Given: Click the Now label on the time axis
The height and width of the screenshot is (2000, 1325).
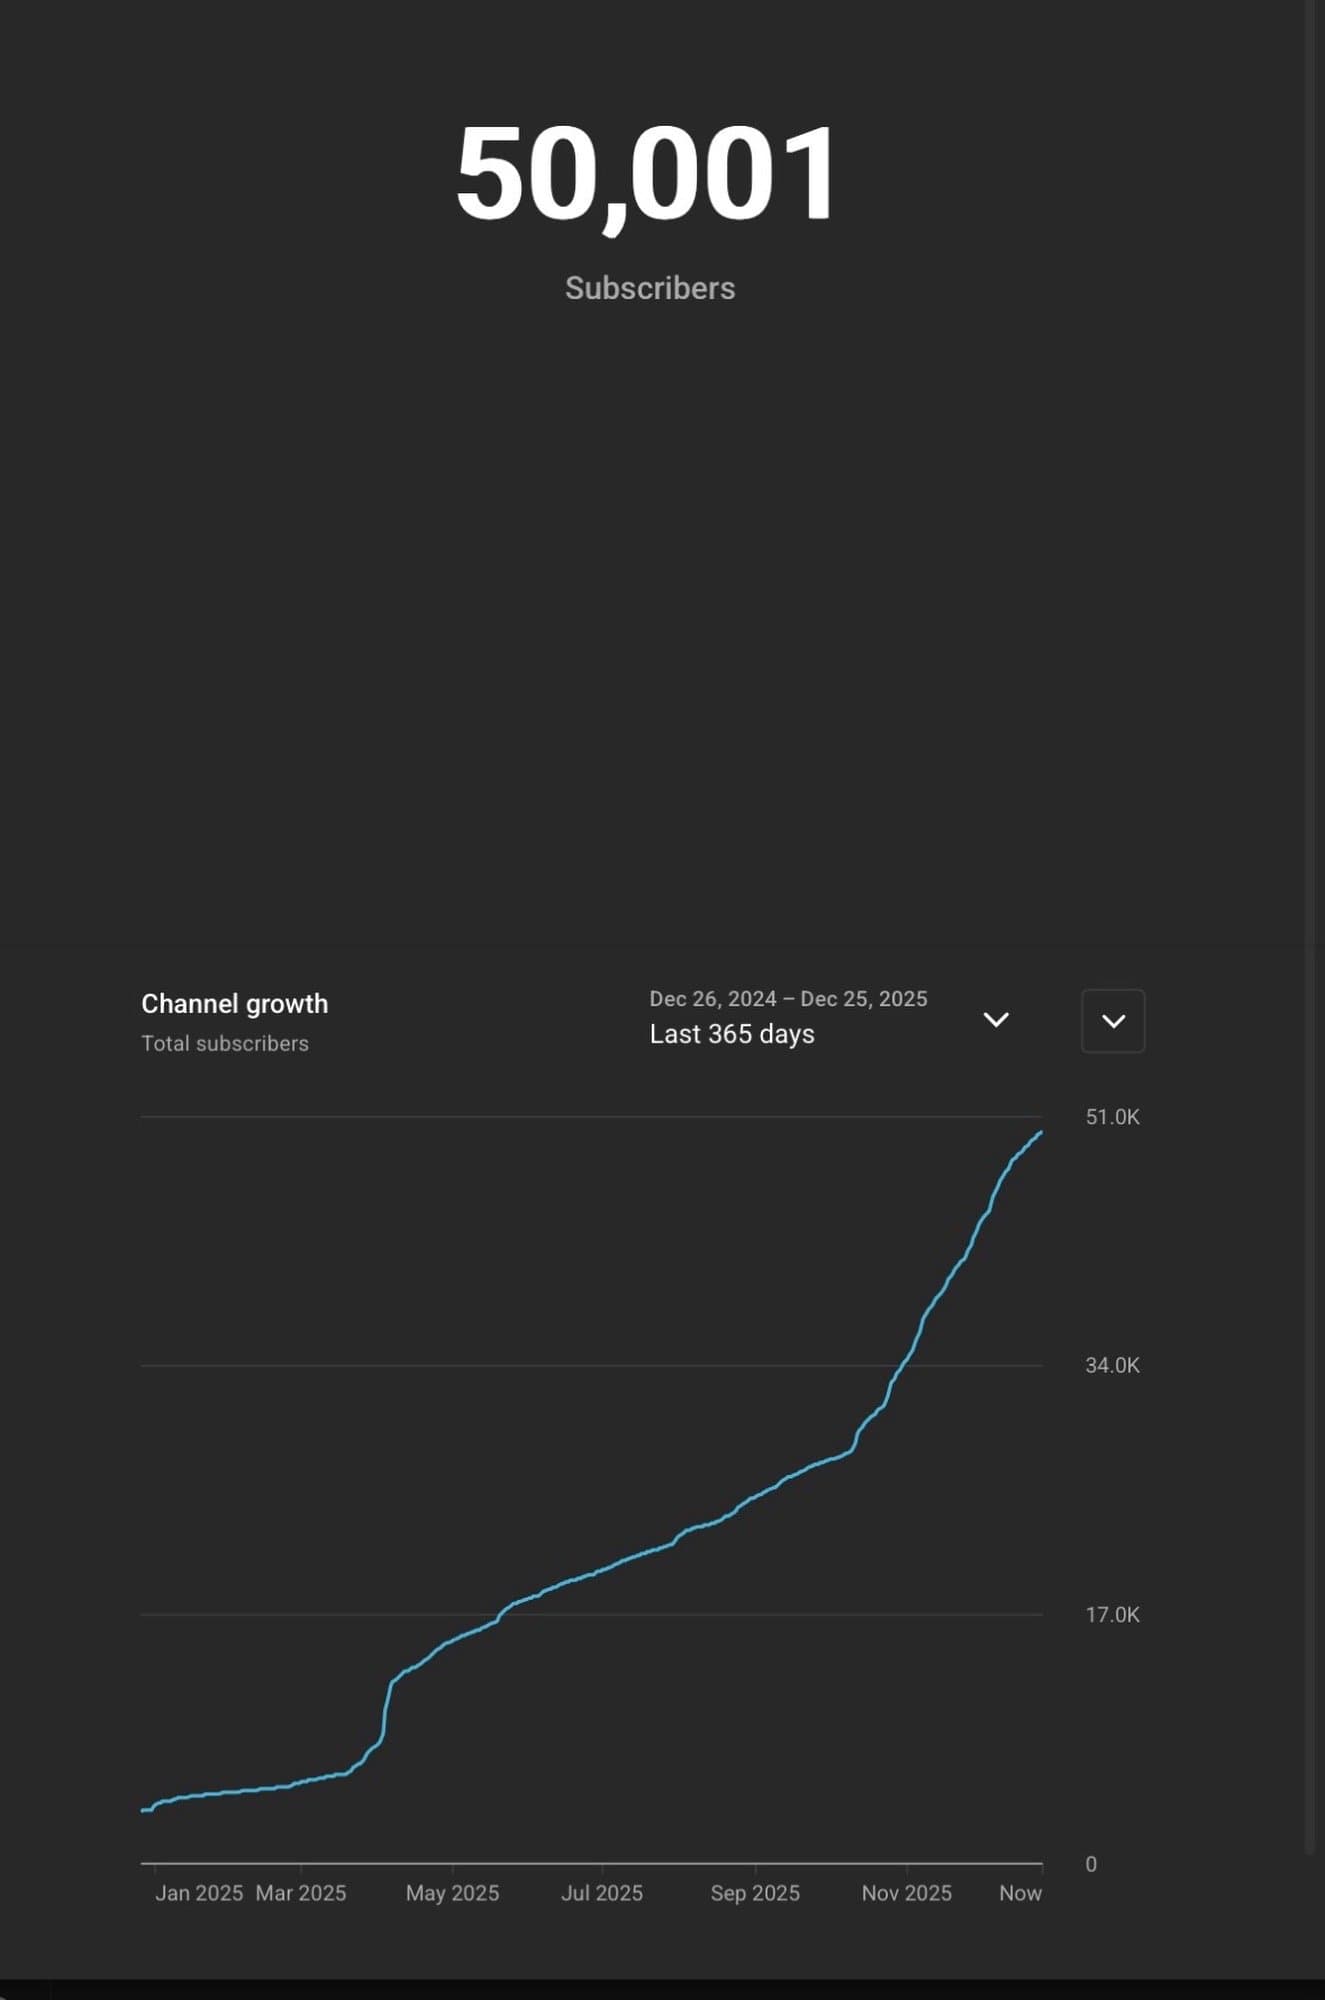Looking at the screenshot, I should [1020, 1893].
